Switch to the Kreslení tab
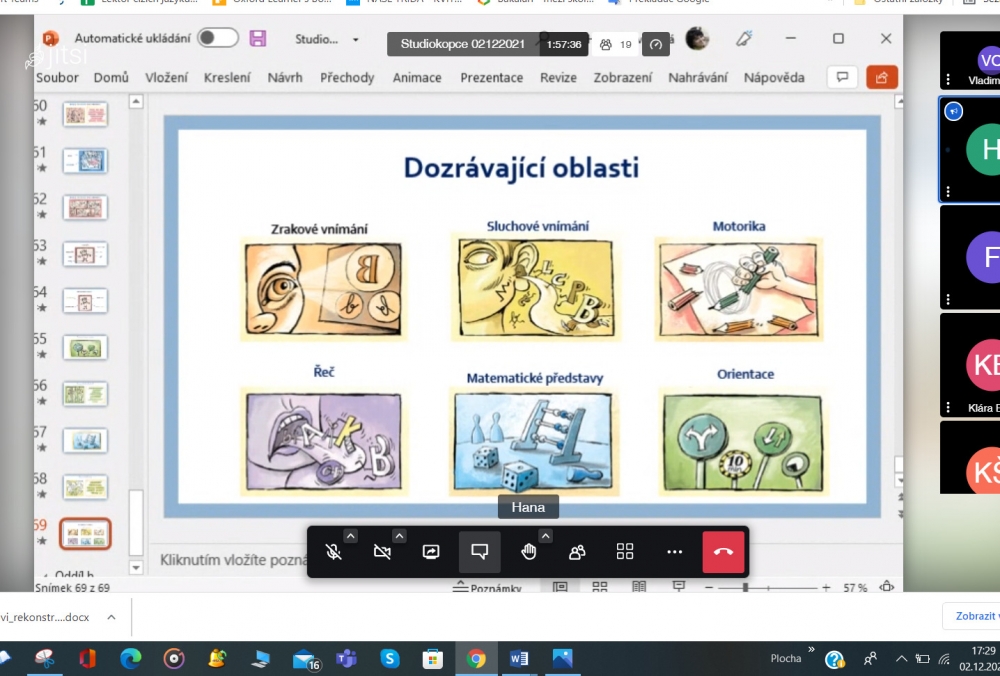This screenshot has width=1000, height=676. pos(227,78)
